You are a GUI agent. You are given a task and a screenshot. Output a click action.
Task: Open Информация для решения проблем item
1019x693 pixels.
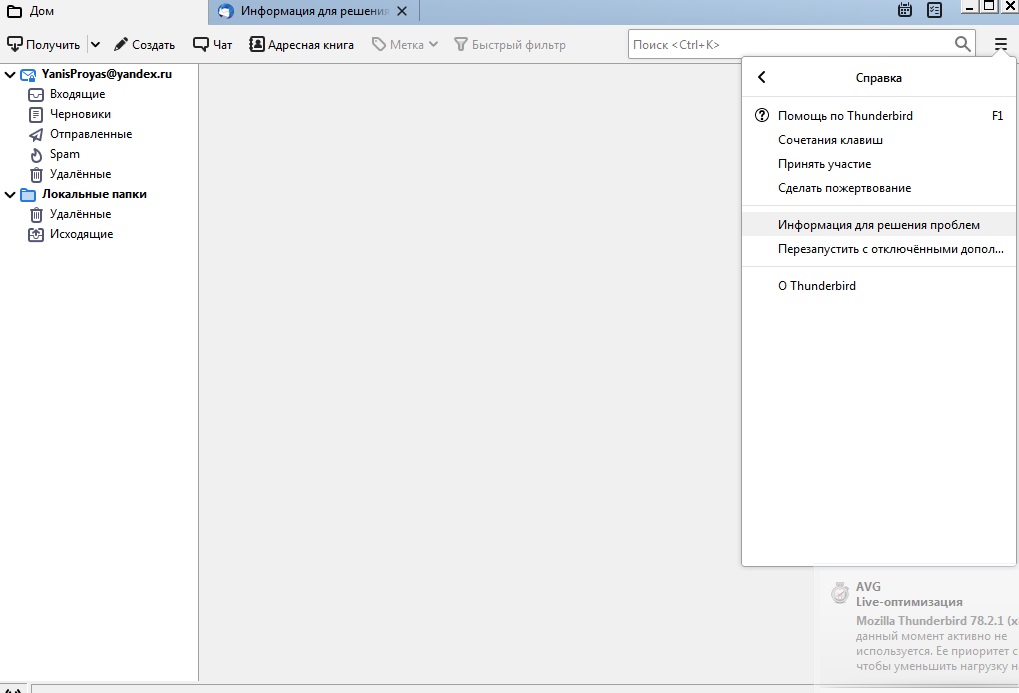click(x=879, y=225)
